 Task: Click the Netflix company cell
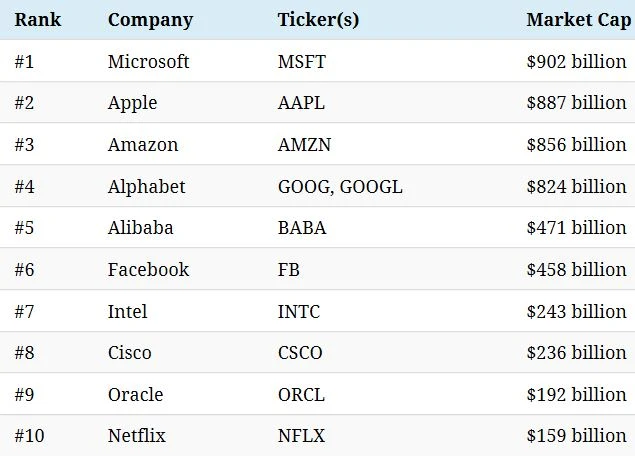click(136, 437)
